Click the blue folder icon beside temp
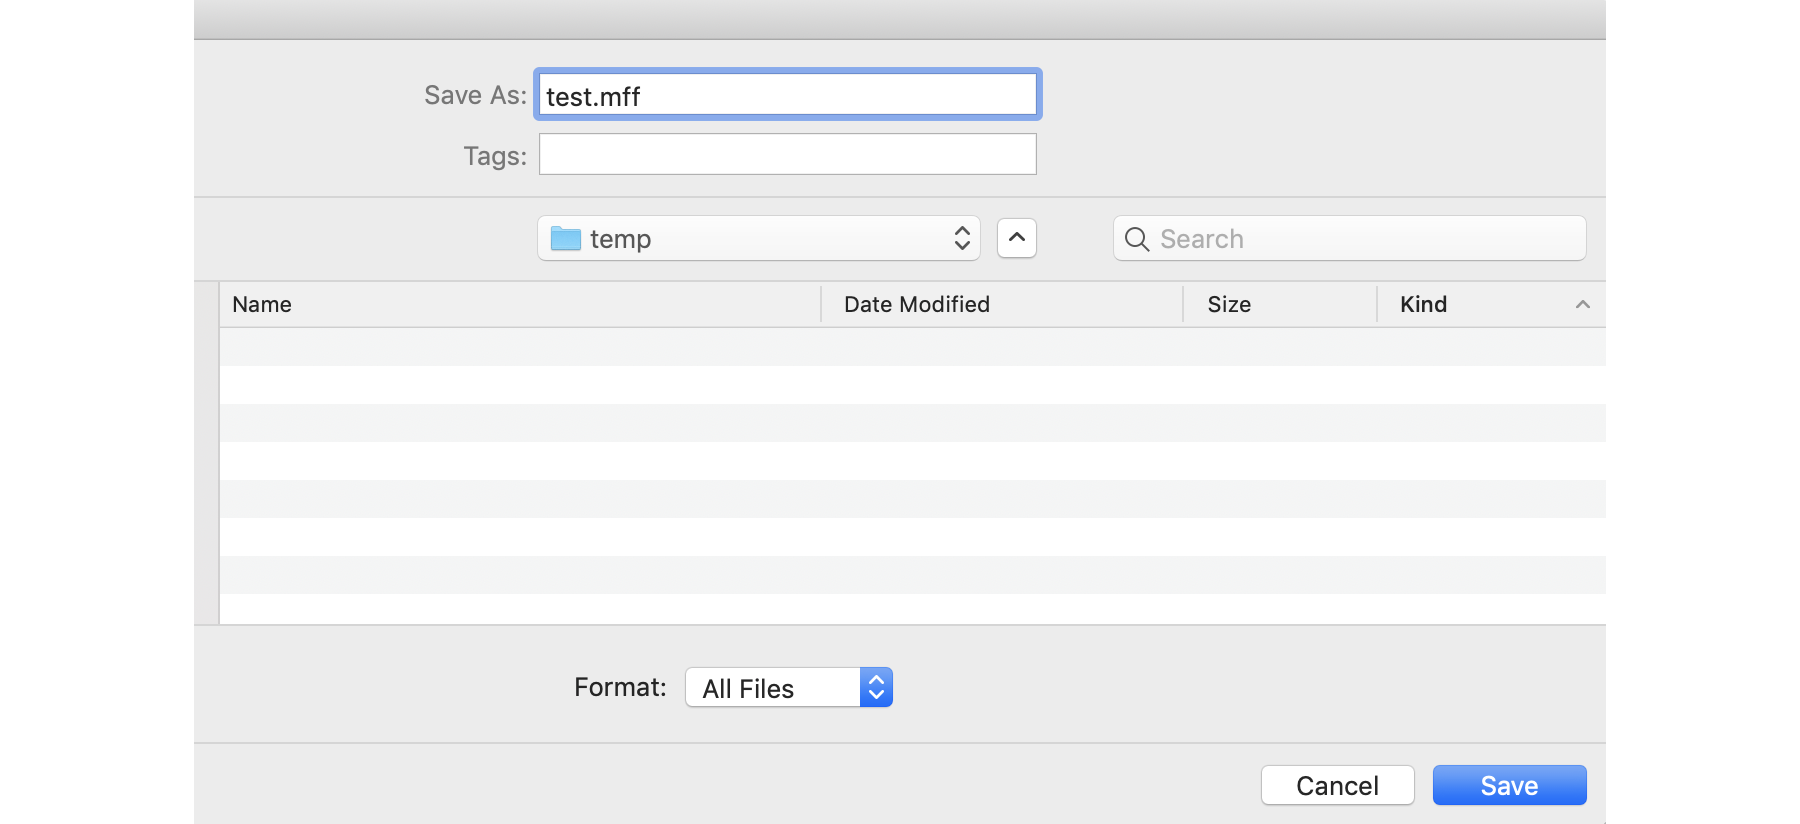The height and width of the screenshot is (824, 1800). (x=566, y=238)
